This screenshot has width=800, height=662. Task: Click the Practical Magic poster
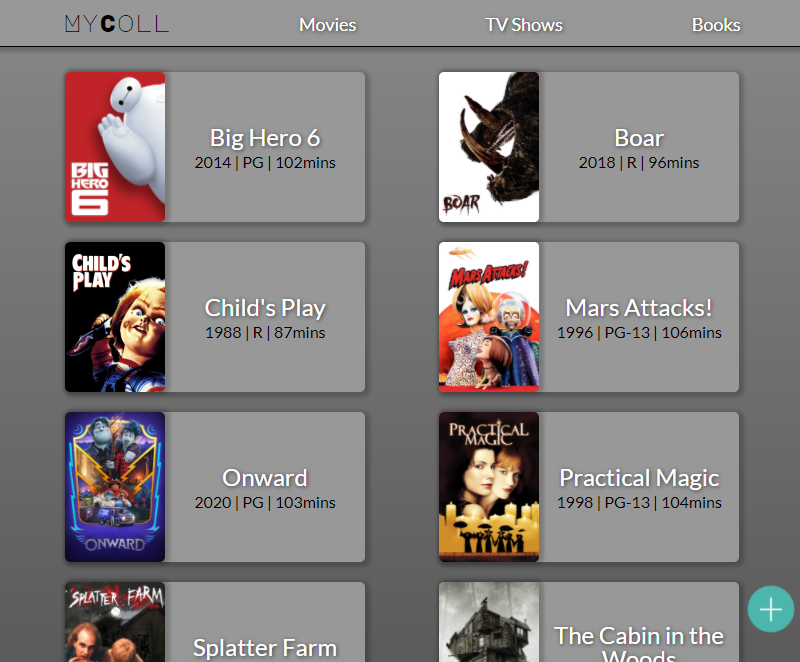(489, 487)
